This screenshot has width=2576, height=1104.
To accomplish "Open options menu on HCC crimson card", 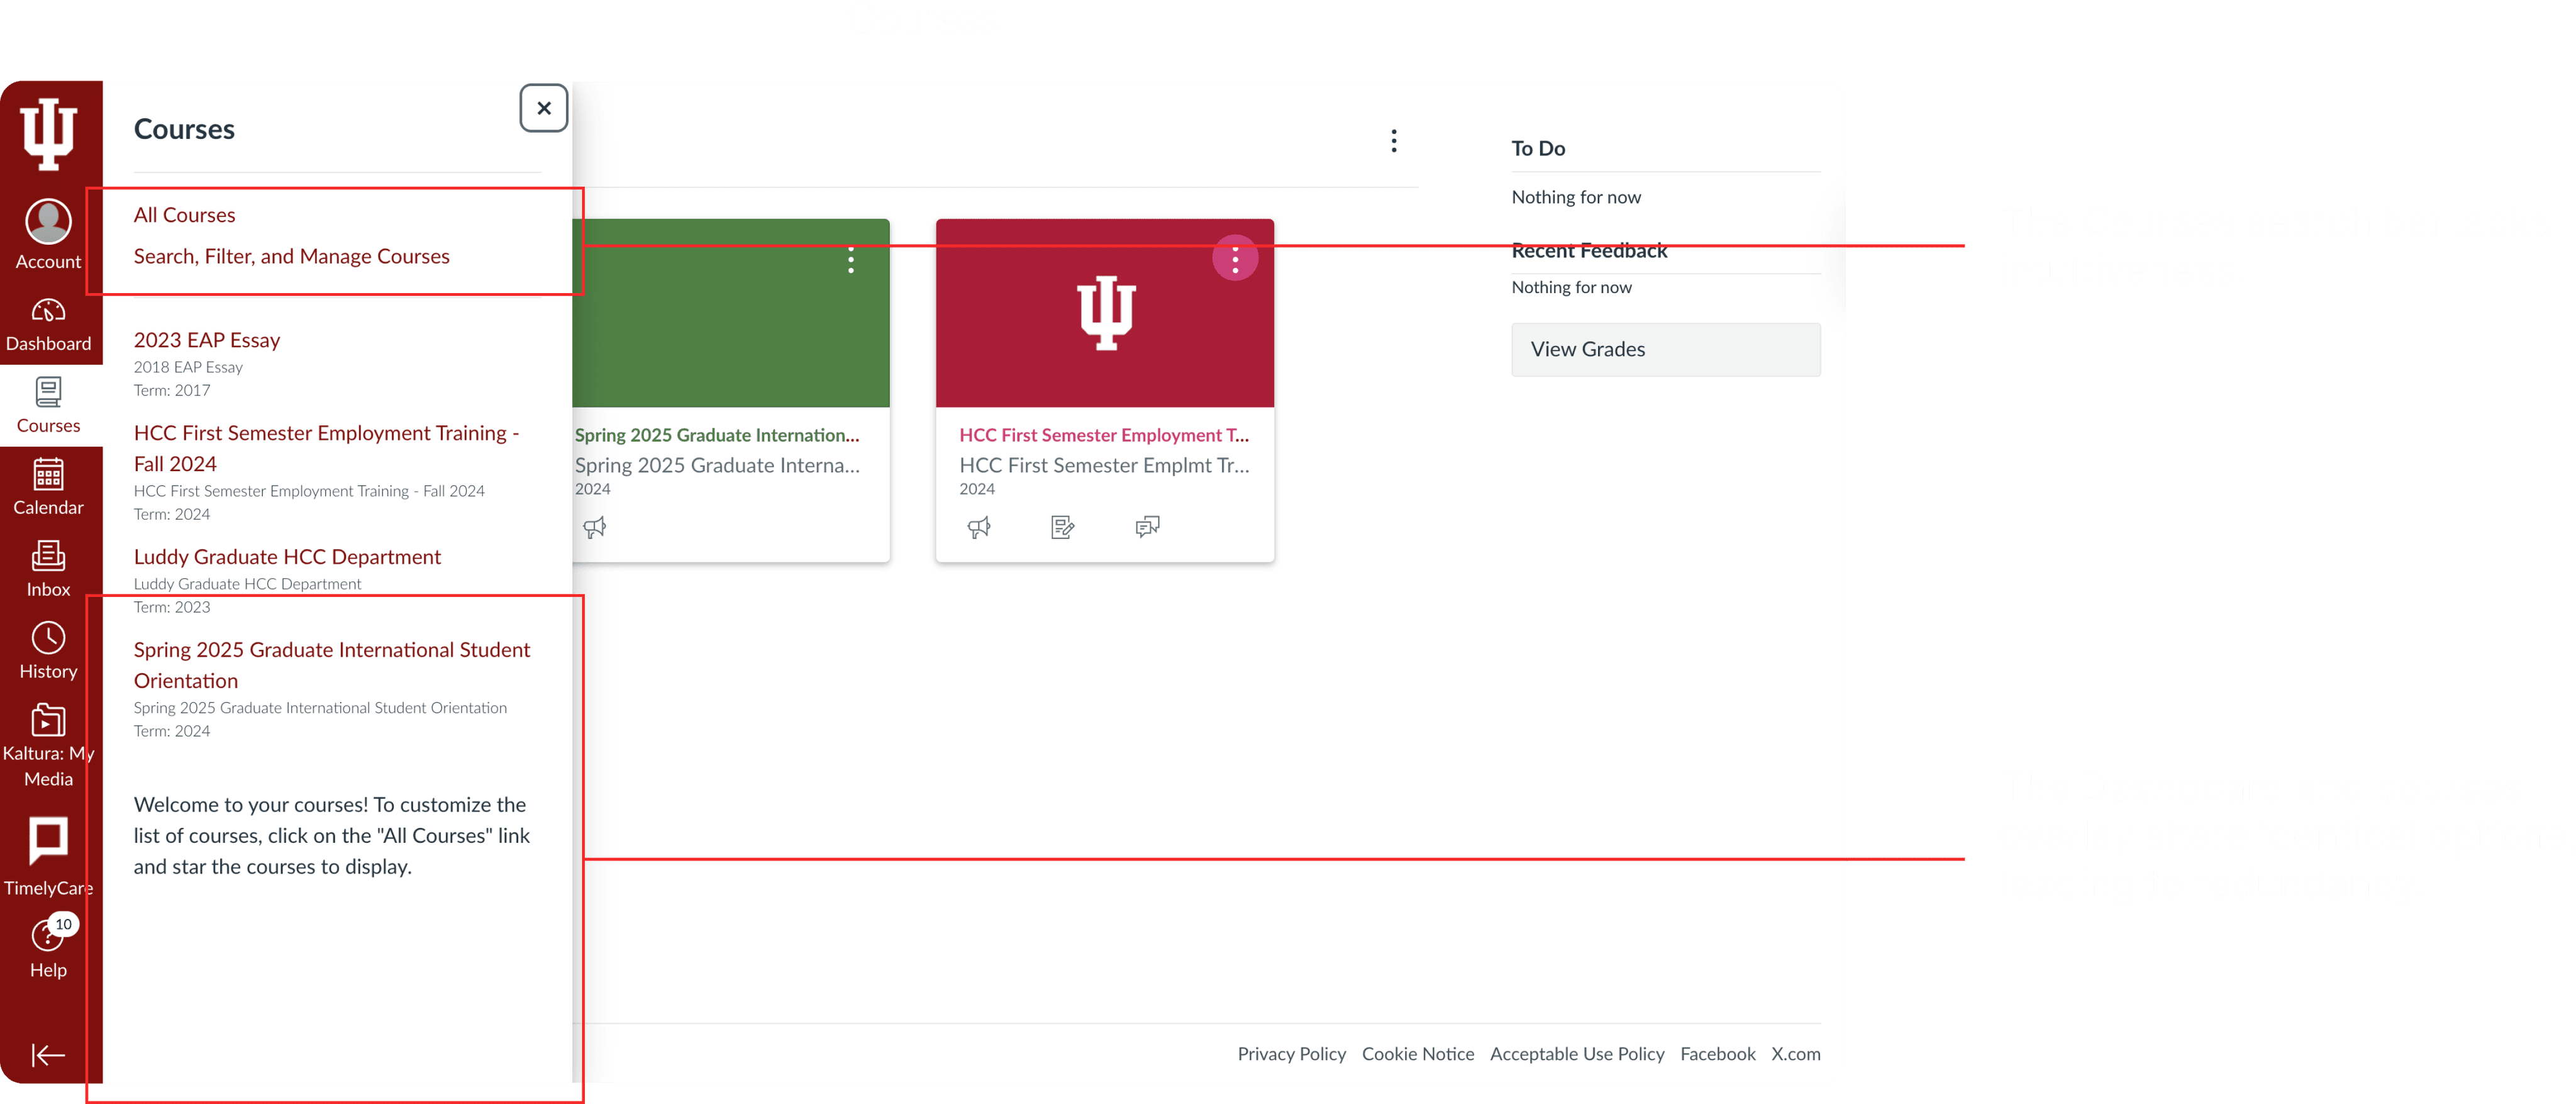I will pyautogui.click(x=1235, y=260).
